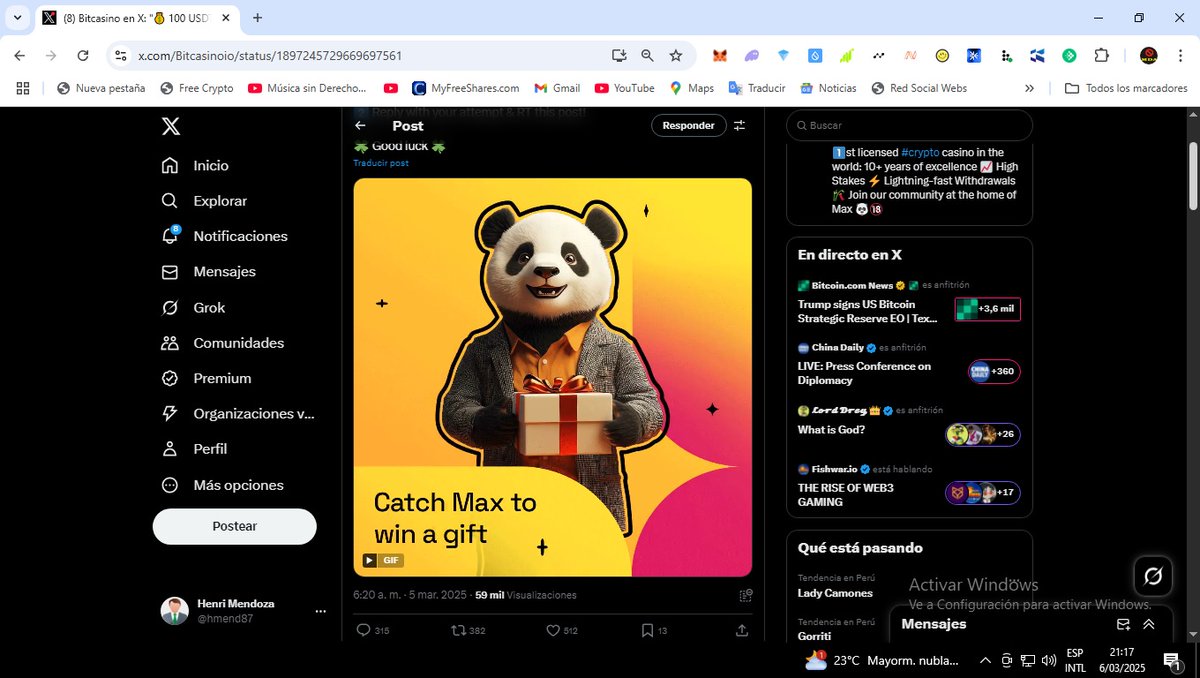This screenshot has width=1200, height=678.
Task: Click the address bar URL
Action: pos(270,56)
